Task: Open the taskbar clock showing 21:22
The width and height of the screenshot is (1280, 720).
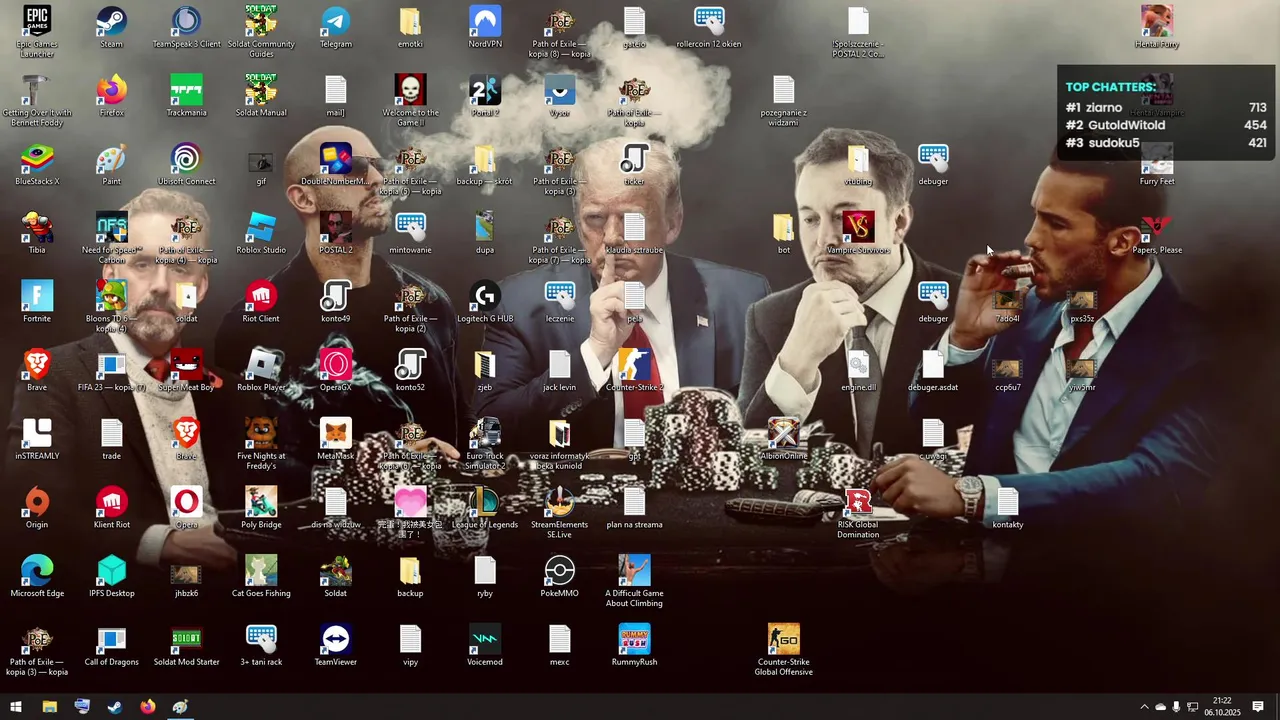Action: click(1222, 707)
